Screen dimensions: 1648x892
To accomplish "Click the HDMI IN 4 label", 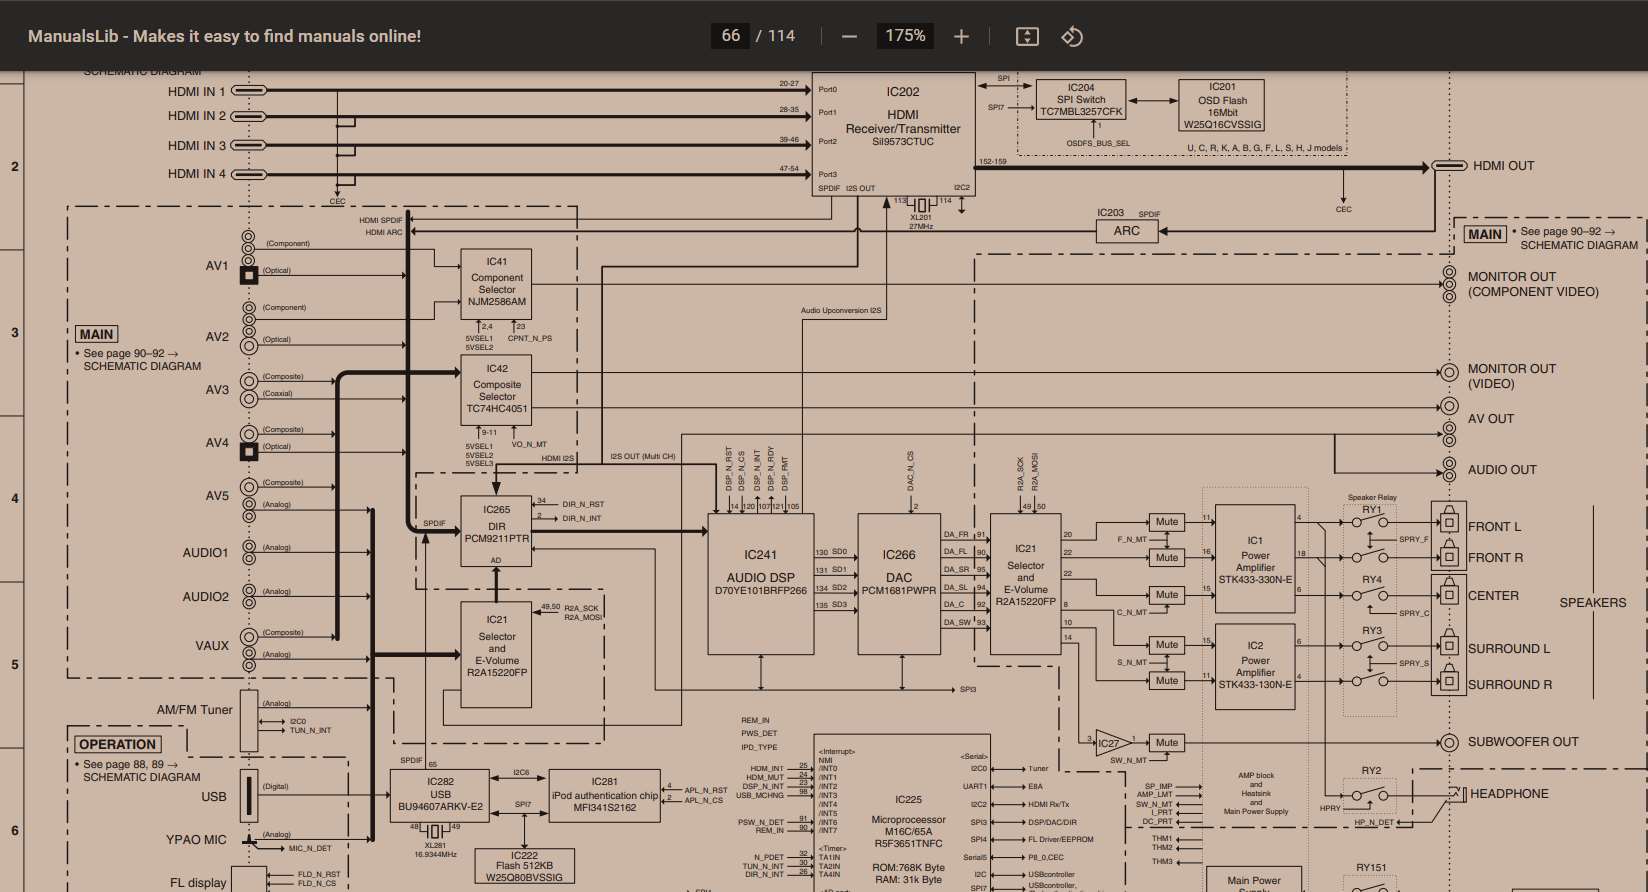I will click(x=196, y=174).
